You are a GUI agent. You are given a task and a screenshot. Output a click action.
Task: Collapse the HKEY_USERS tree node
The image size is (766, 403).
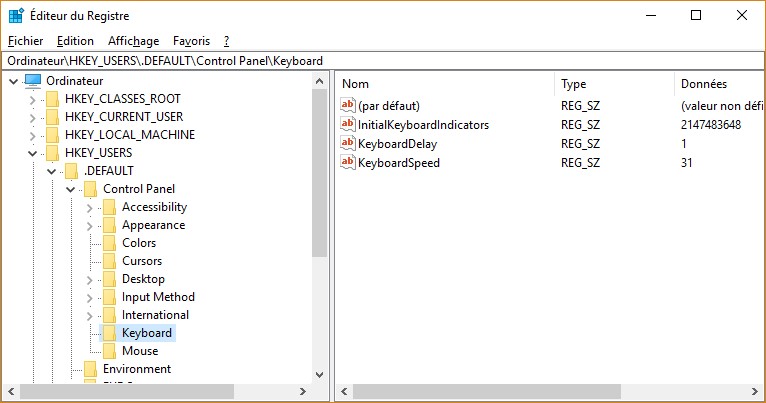click(32, 153)
